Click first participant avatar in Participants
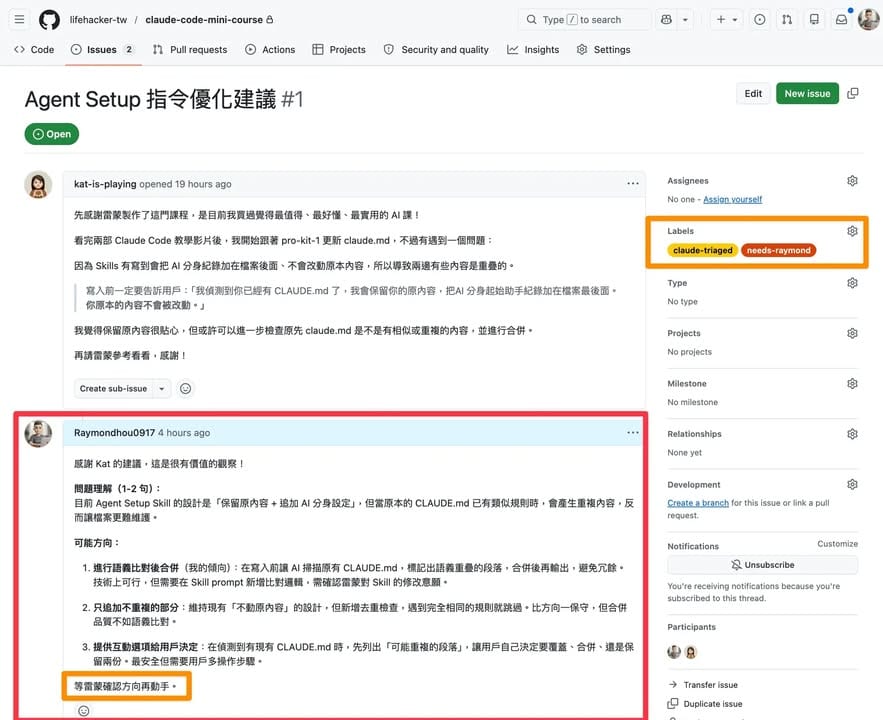This screenshot has height=720, width=883. tap(674, 652)
